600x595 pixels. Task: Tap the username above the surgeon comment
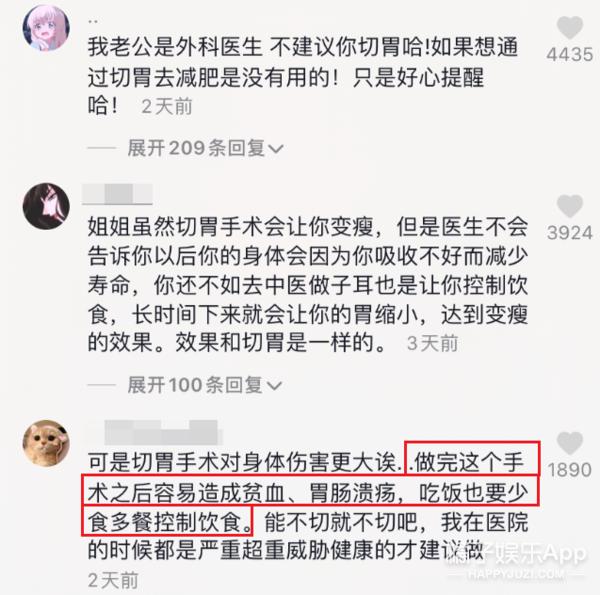click(x=93, y=21)
